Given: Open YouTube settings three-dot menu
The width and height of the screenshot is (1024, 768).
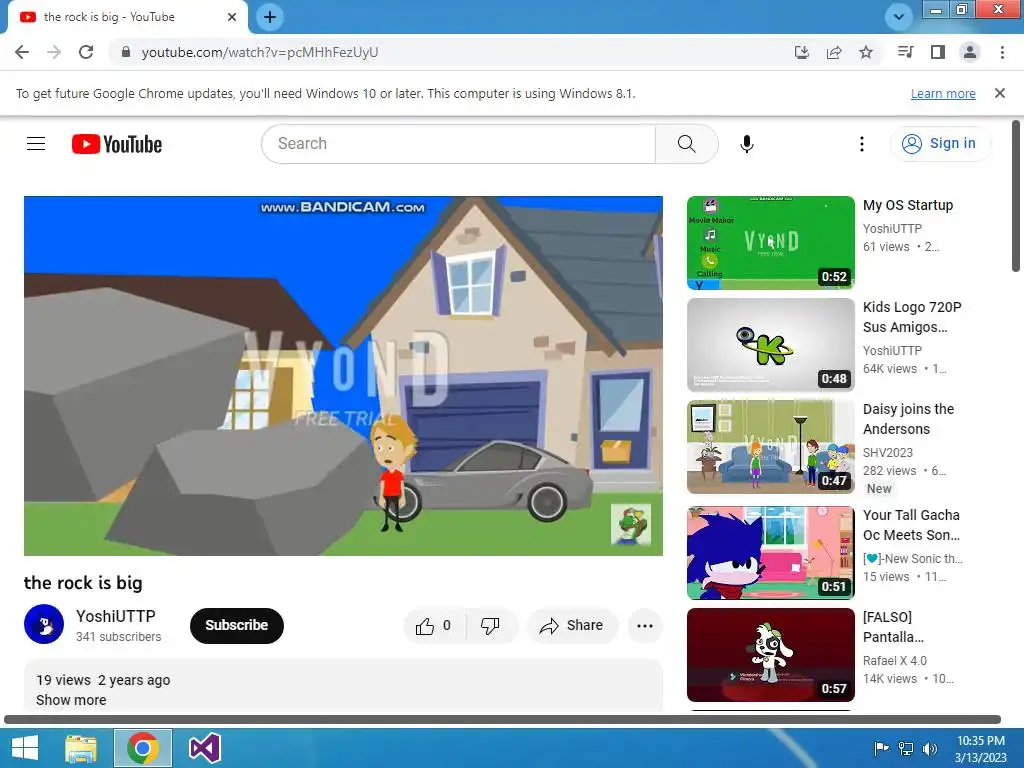Looking at the screenshot, I should pyautogui.click(x=862, y=144).
